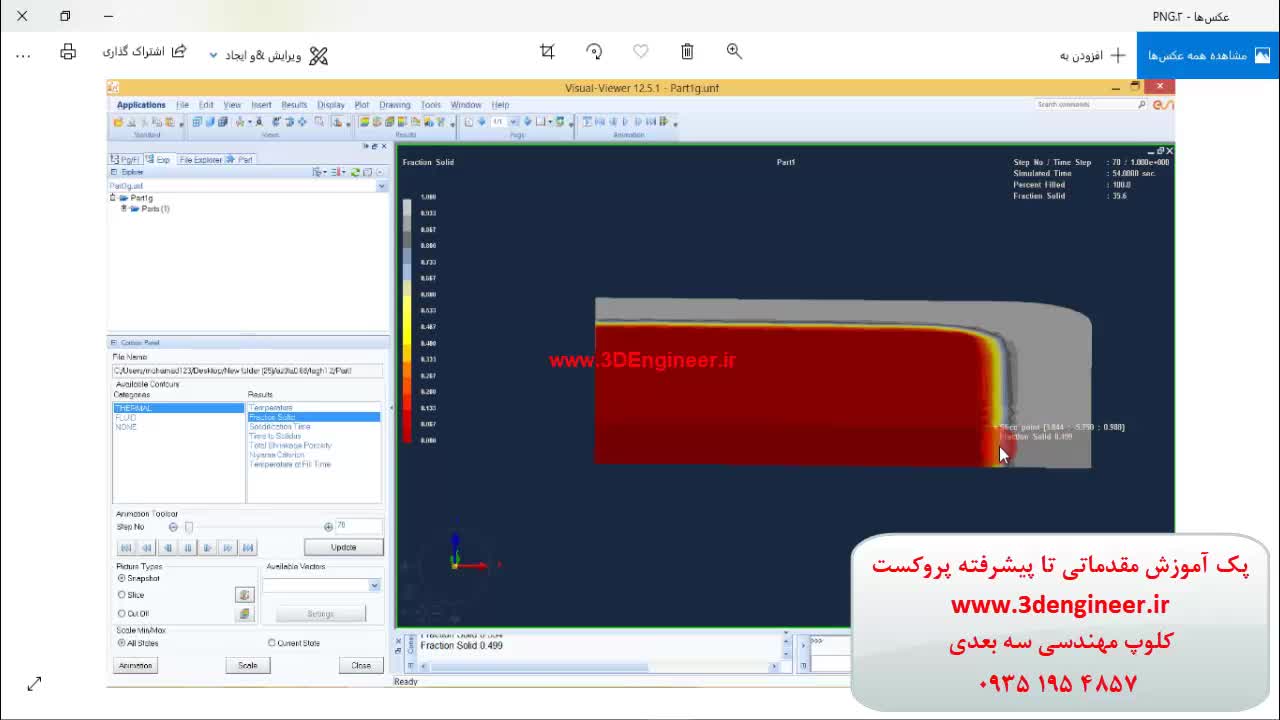The width and height of the screenshot is (1280, 720).
Task: Open the Available Vectors dropdown
Action: click(x=375, y=585)
